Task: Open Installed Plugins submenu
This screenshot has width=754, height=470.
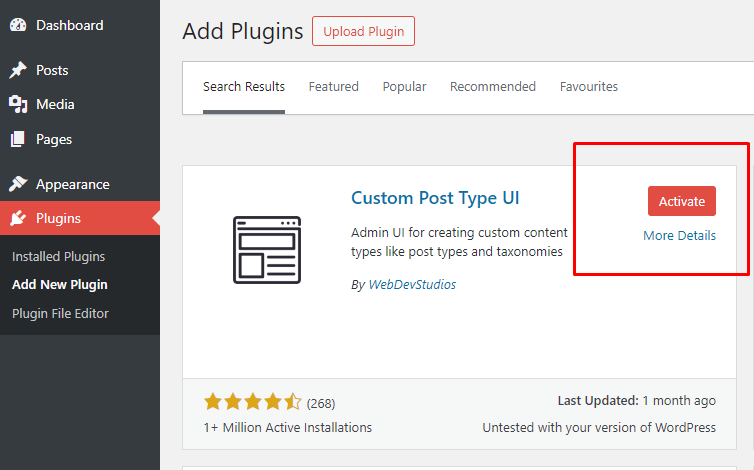Action: (x=58, y=256)
